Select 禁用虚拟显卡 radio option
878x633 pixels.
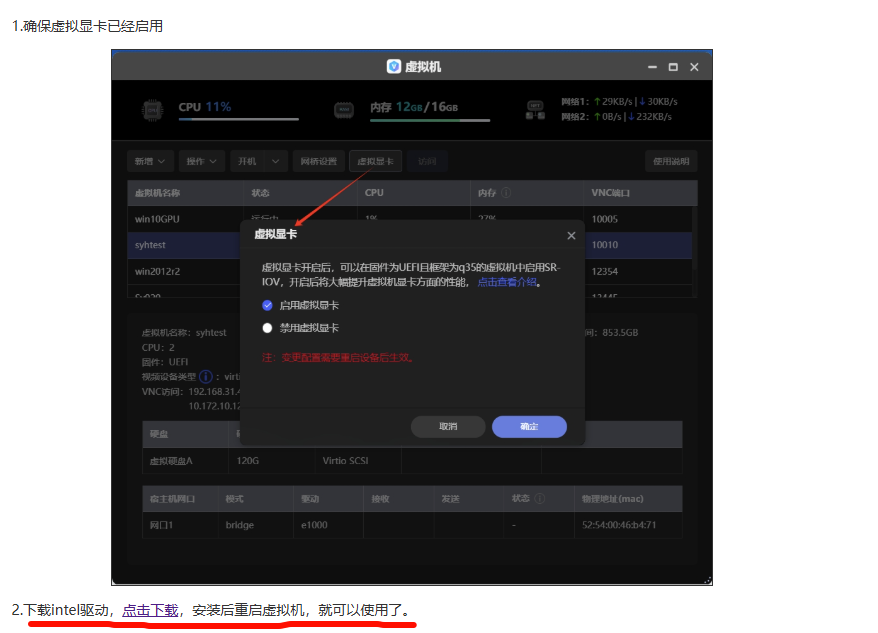click(x=267, y=328)
